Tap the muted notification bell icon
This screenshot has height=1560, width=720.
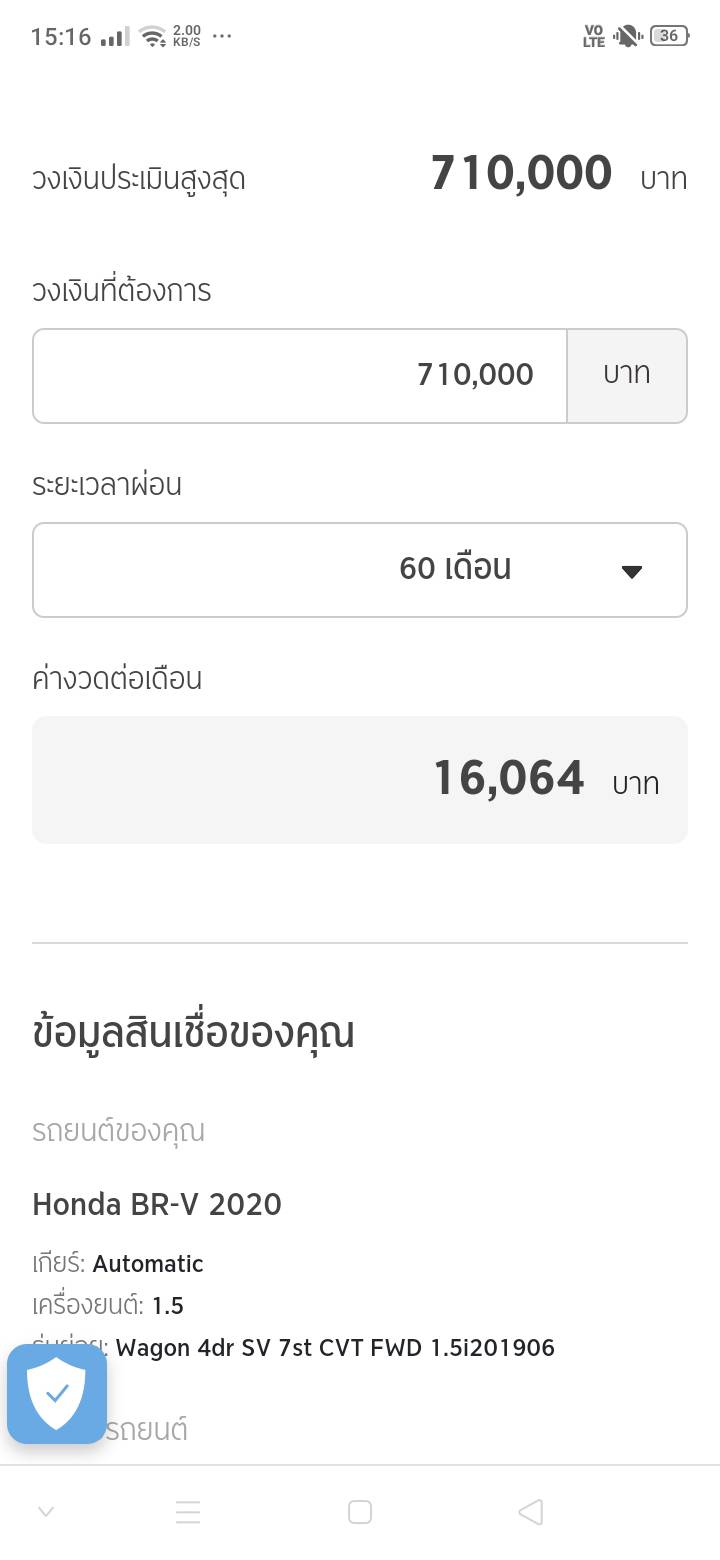[627, 37]
